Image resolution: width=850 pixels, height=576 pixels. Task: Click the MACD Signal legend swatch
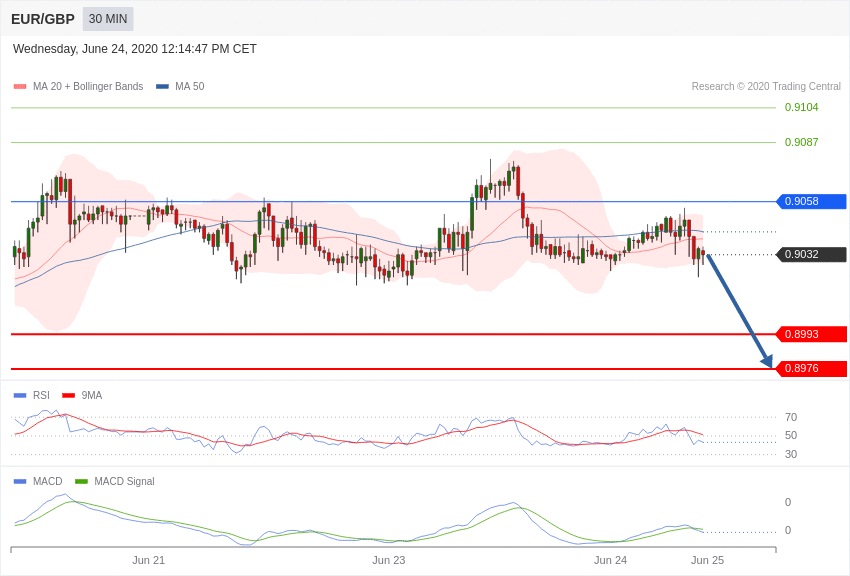(x=81, y=481)
